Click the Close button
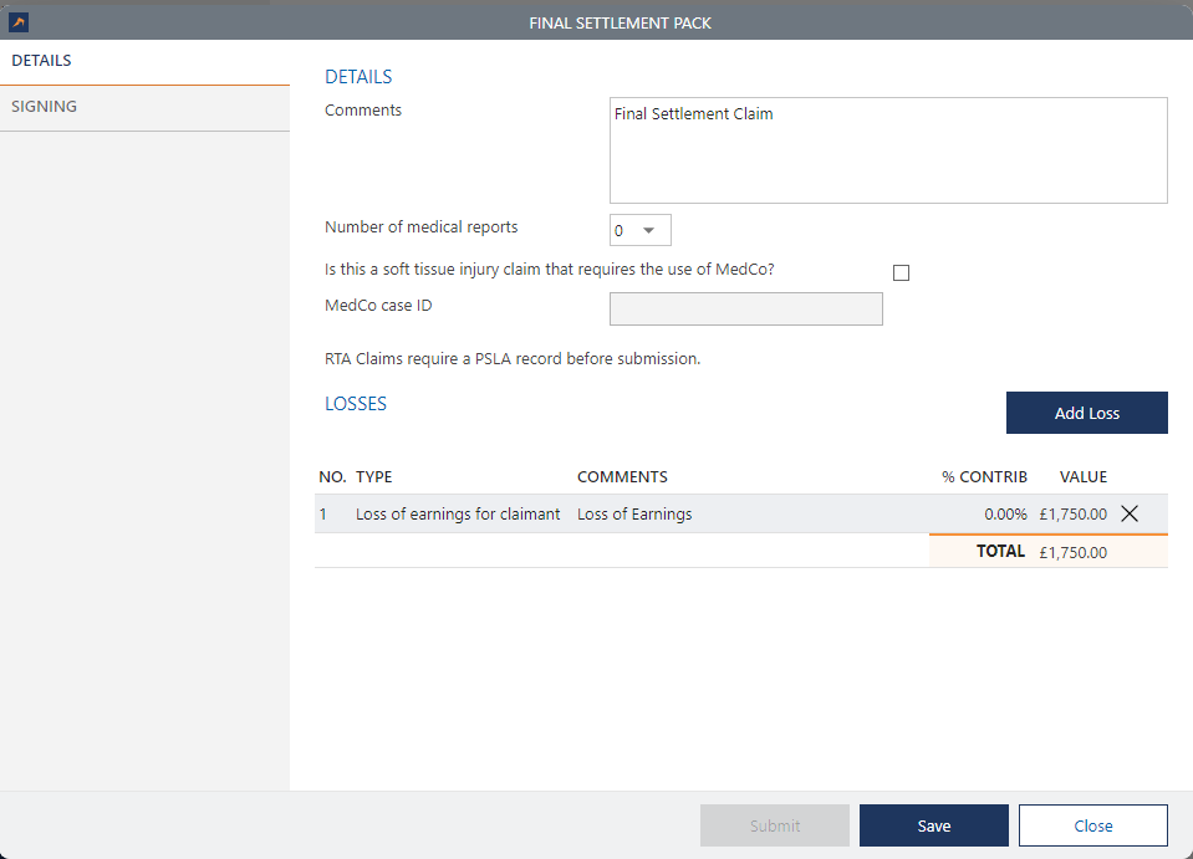 (1092, 826)
